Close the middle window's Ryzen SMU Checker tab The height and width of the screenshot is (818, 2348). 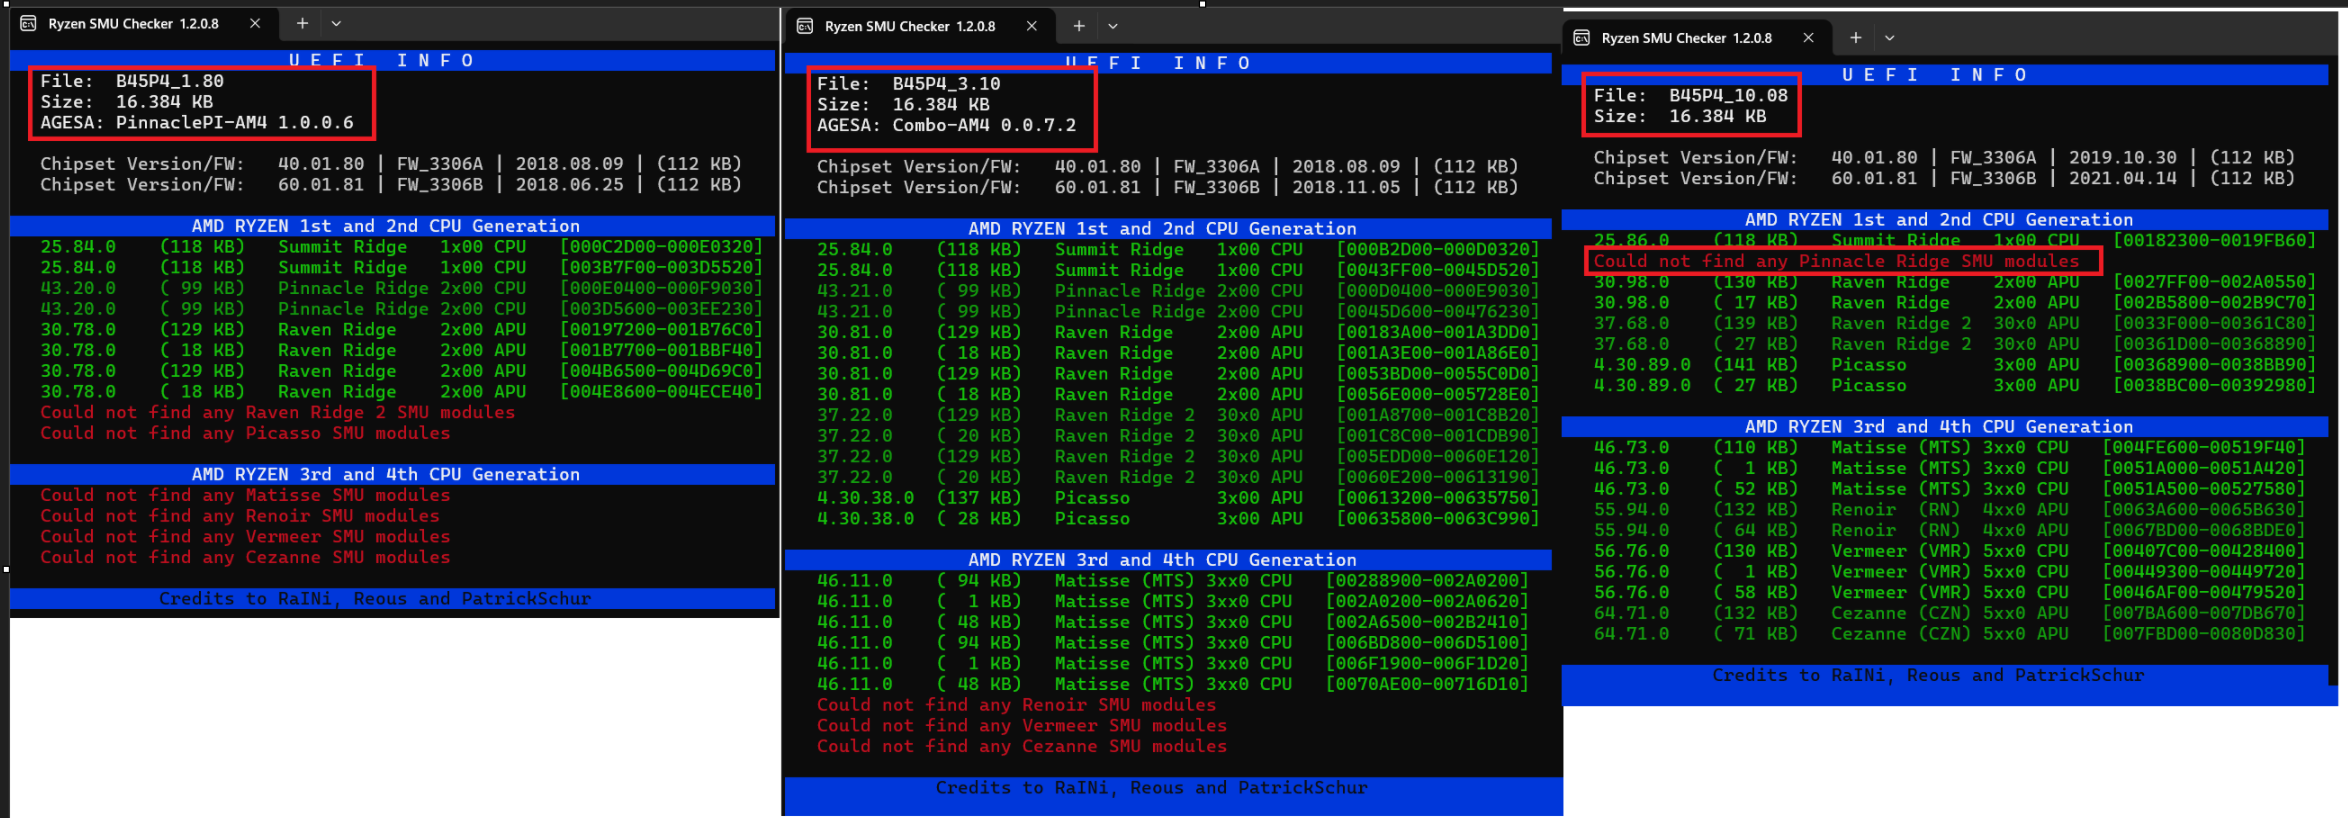pos(1031,26)
